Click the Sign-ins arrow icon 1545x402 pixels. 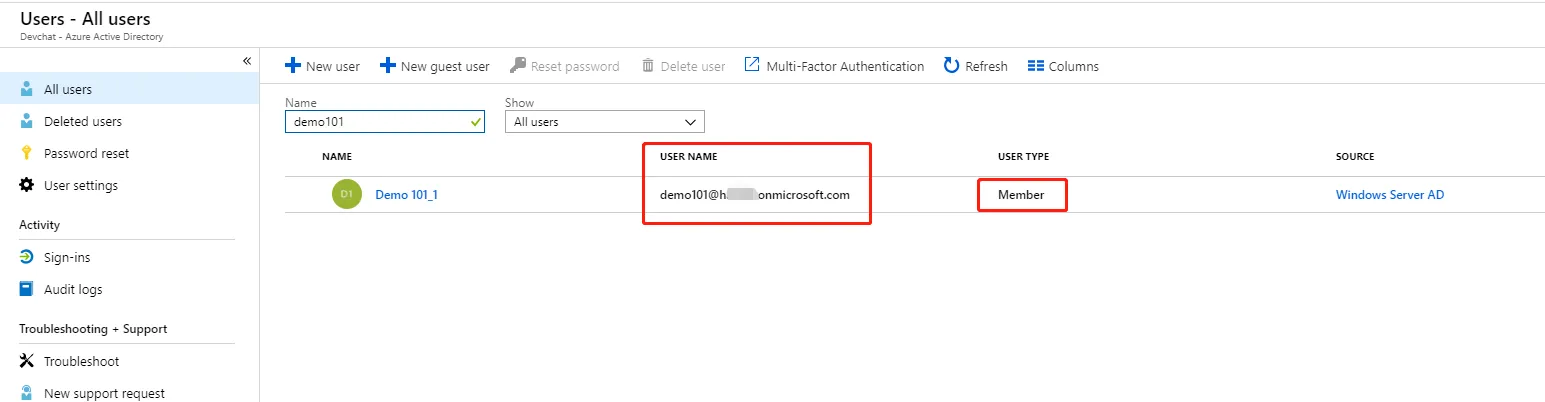(27, 257)
